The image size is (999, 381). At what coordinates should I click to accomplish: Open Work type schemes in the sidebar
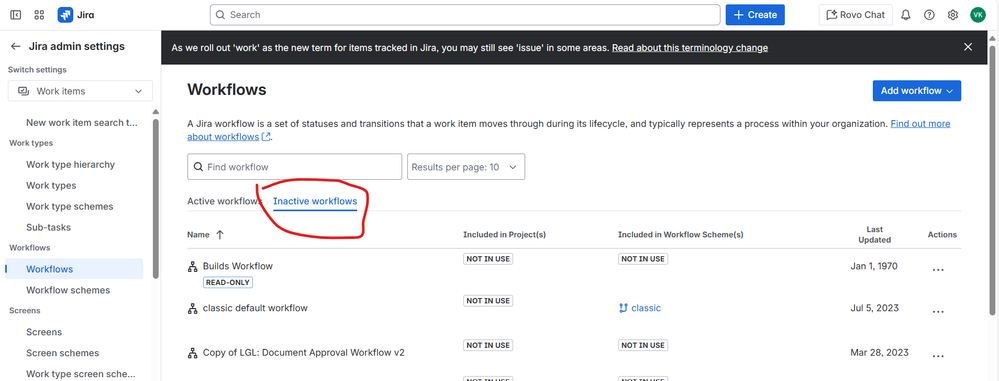(69, 206)
